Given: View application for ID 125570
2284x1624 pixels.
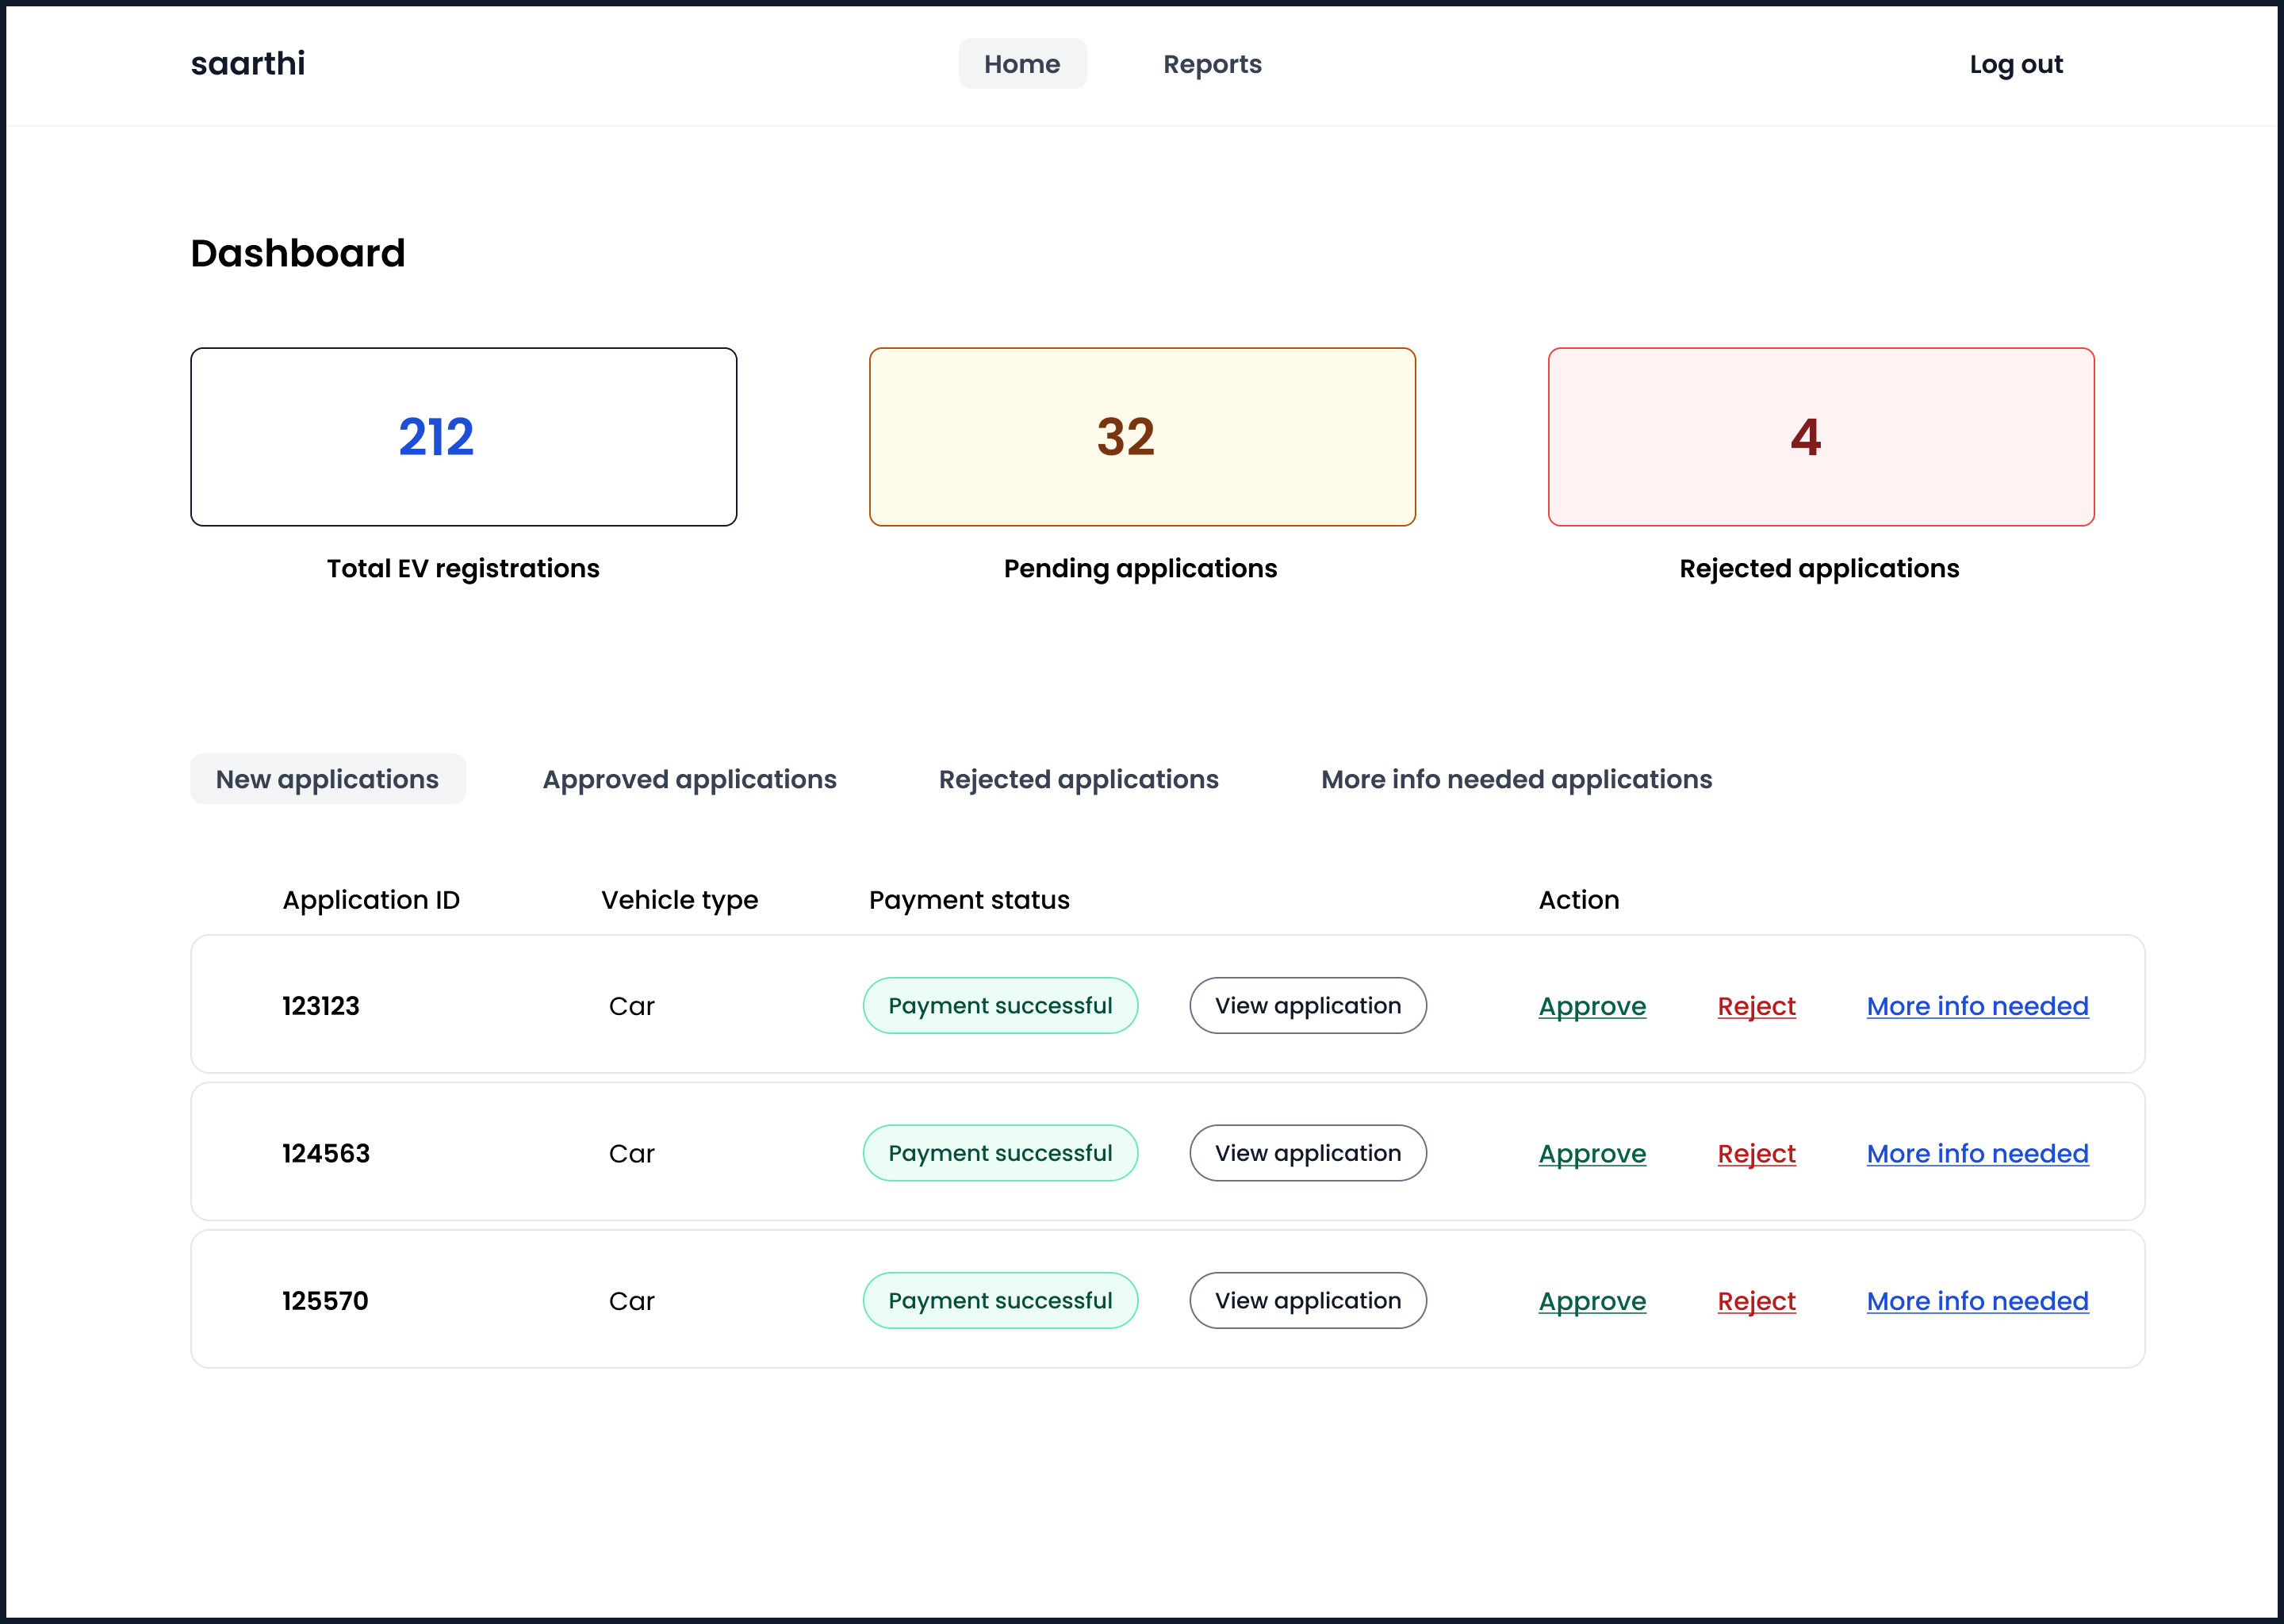Looking at the screenshot, I should coord(1307,1300).
